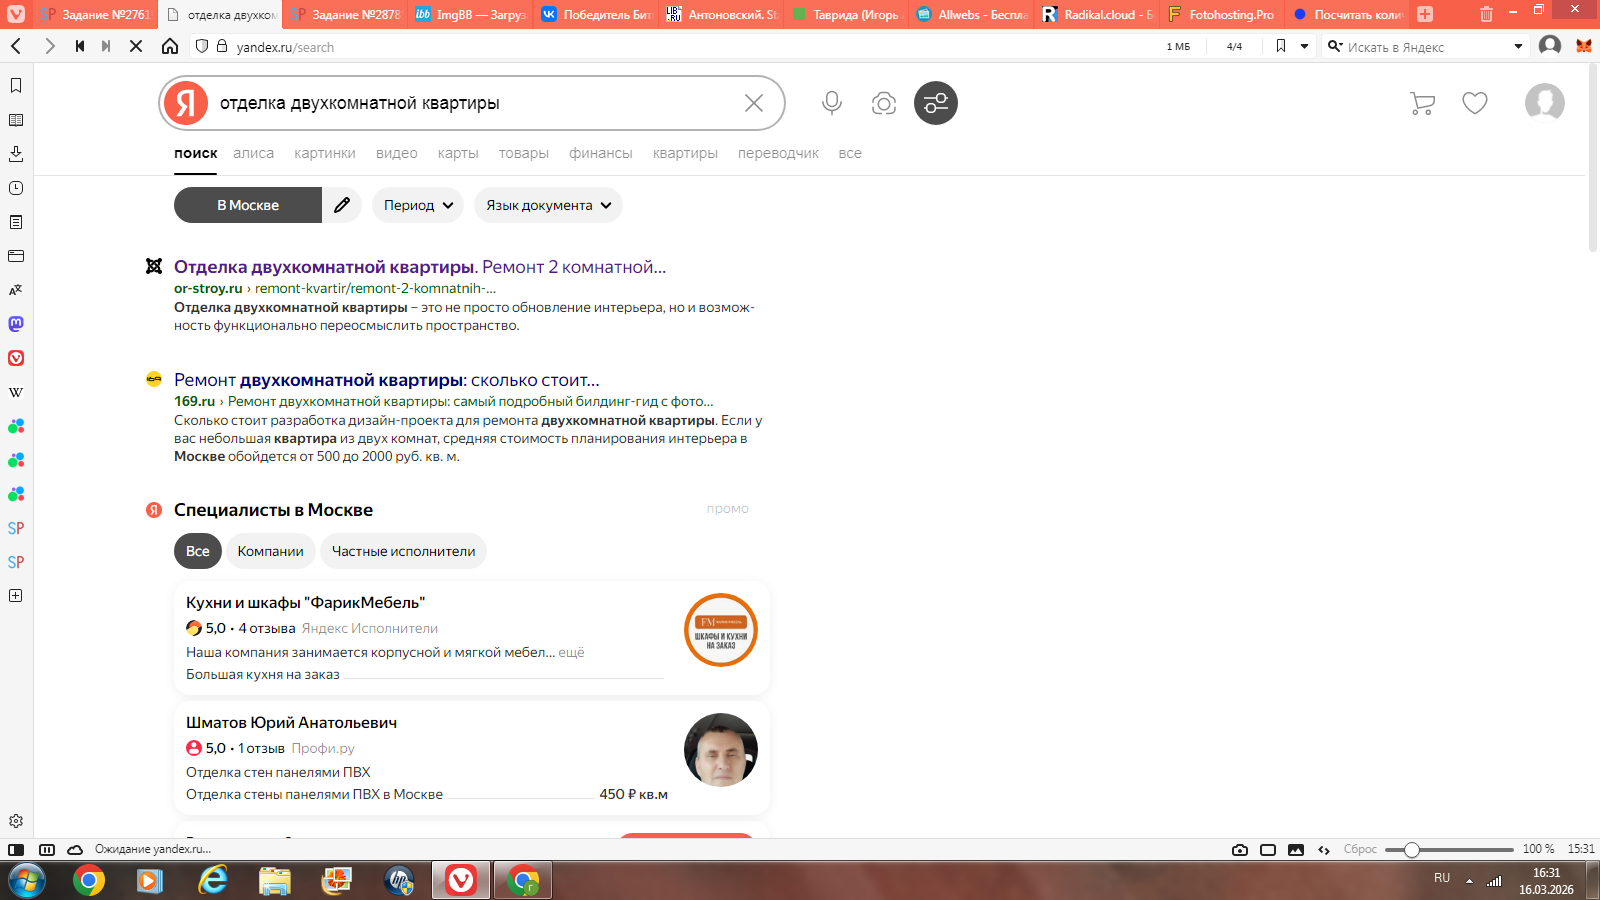Expand the ФарикМебель description with ещё
The height and width of the screenshot is (900, 1600).
click(571, 652)
